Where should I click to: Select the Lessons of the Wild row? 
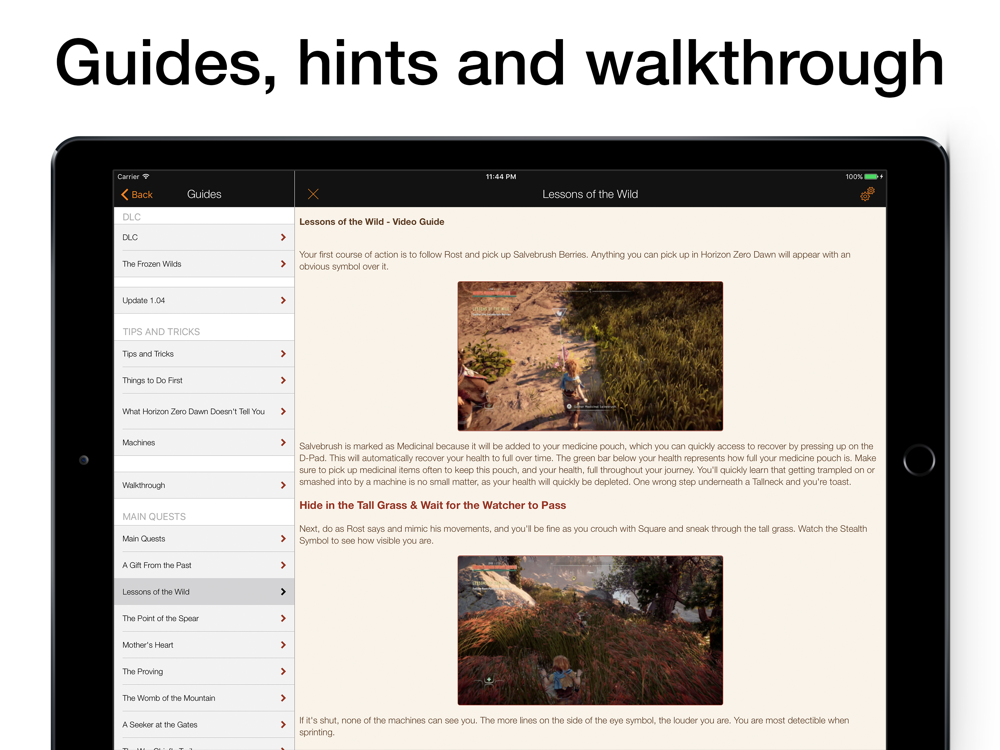[x=204, y=592]
